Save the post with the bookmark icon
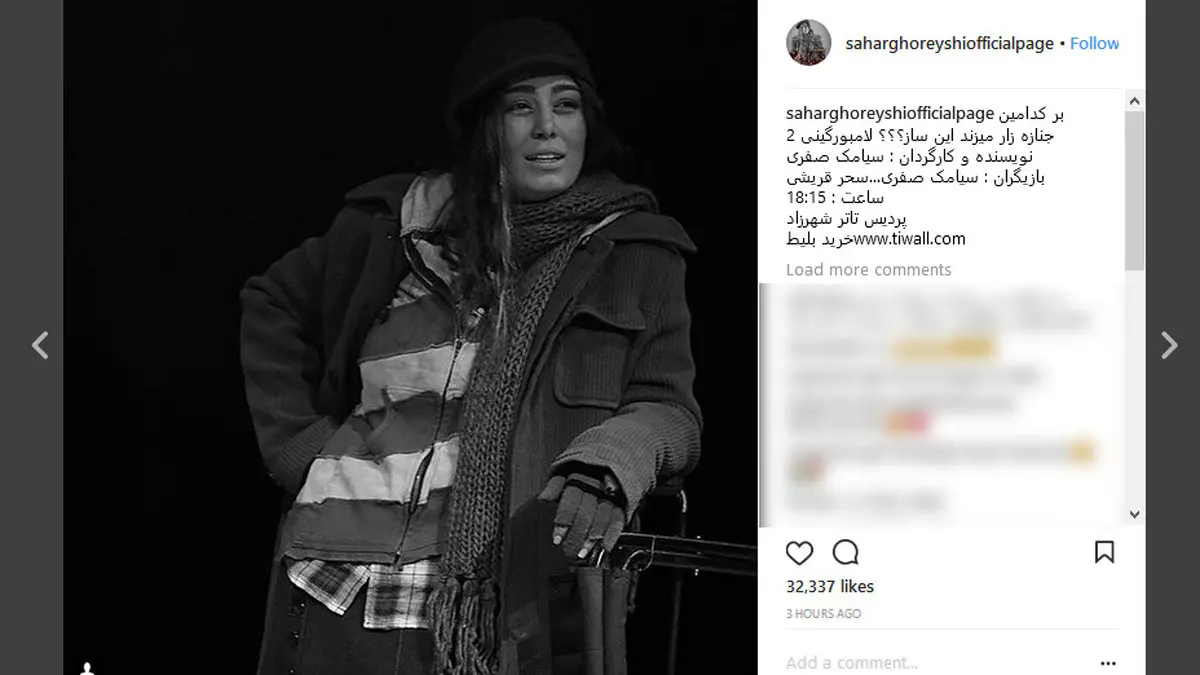 [1104, 553]
